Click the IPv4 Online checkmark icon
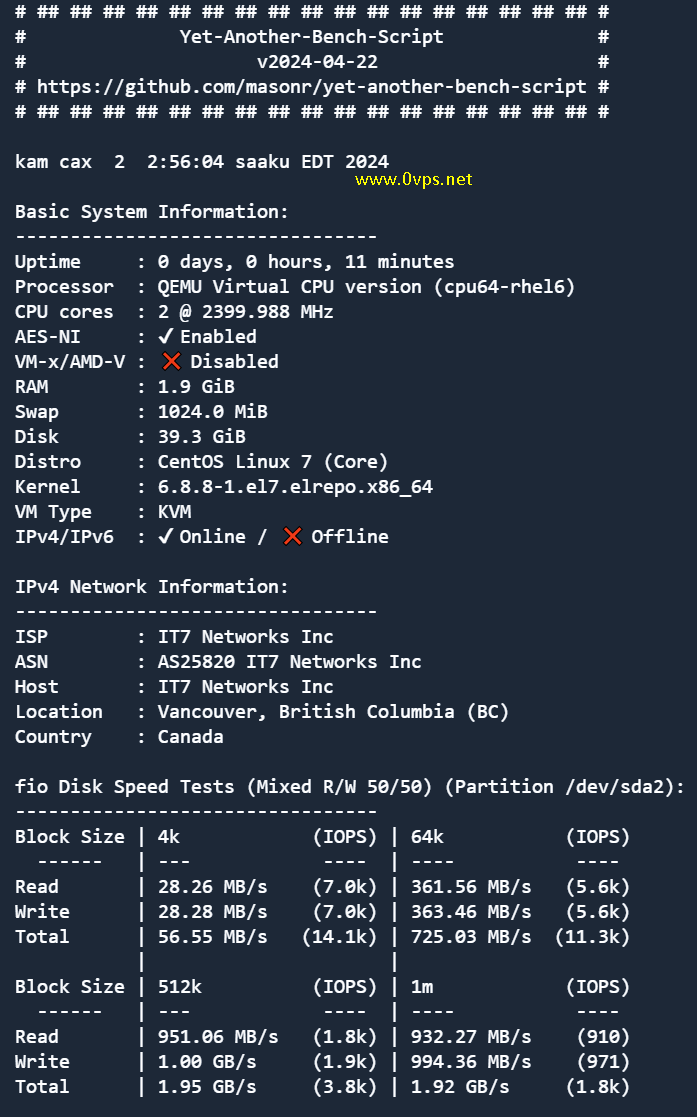Viewport: 697px width, 1117px height. [165, 536]
